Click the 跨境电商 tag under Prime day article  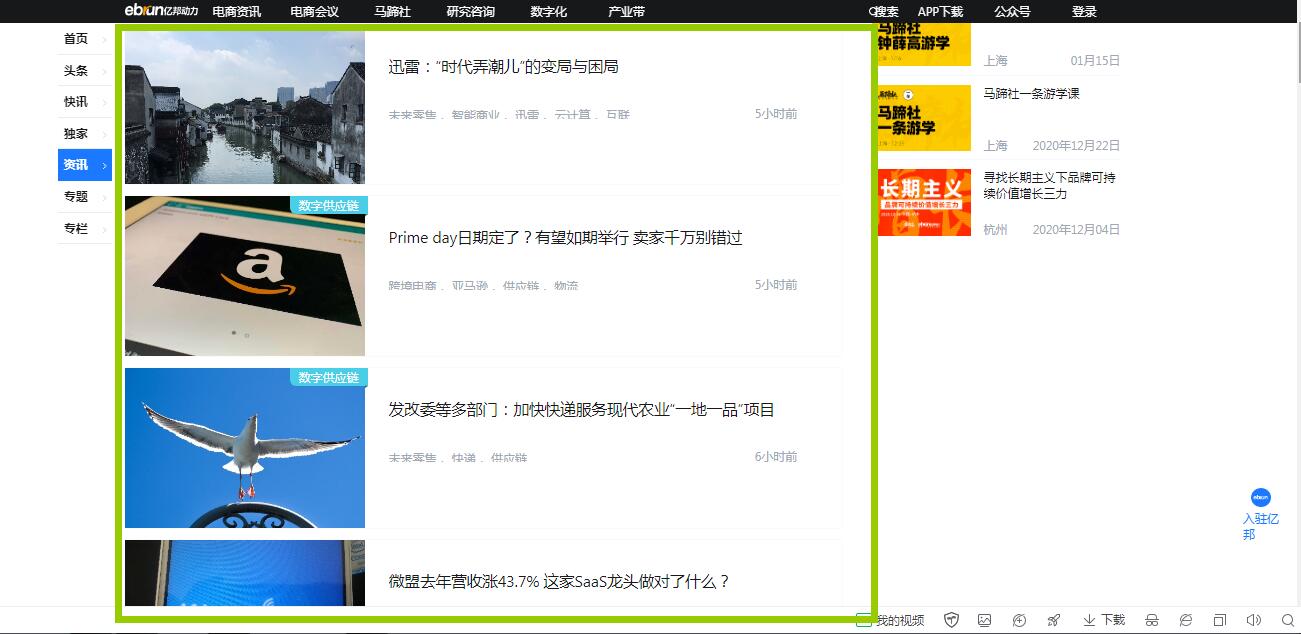[x=413, y=286]
